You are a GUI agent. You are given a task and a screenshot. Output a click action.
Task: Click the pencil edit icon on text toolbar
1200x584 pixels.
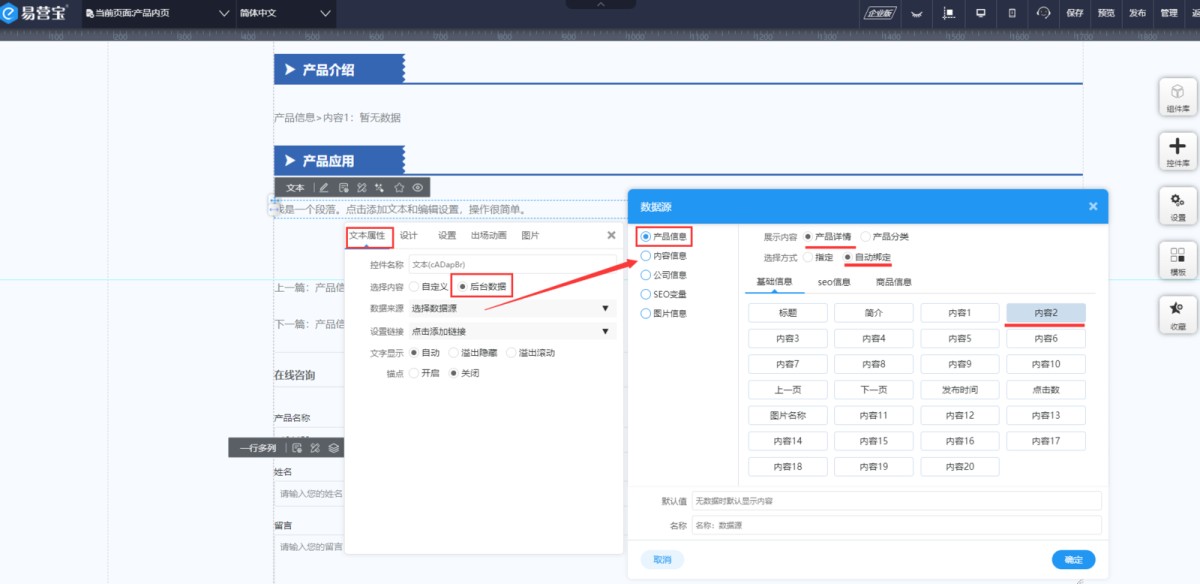tap(323, 187)
